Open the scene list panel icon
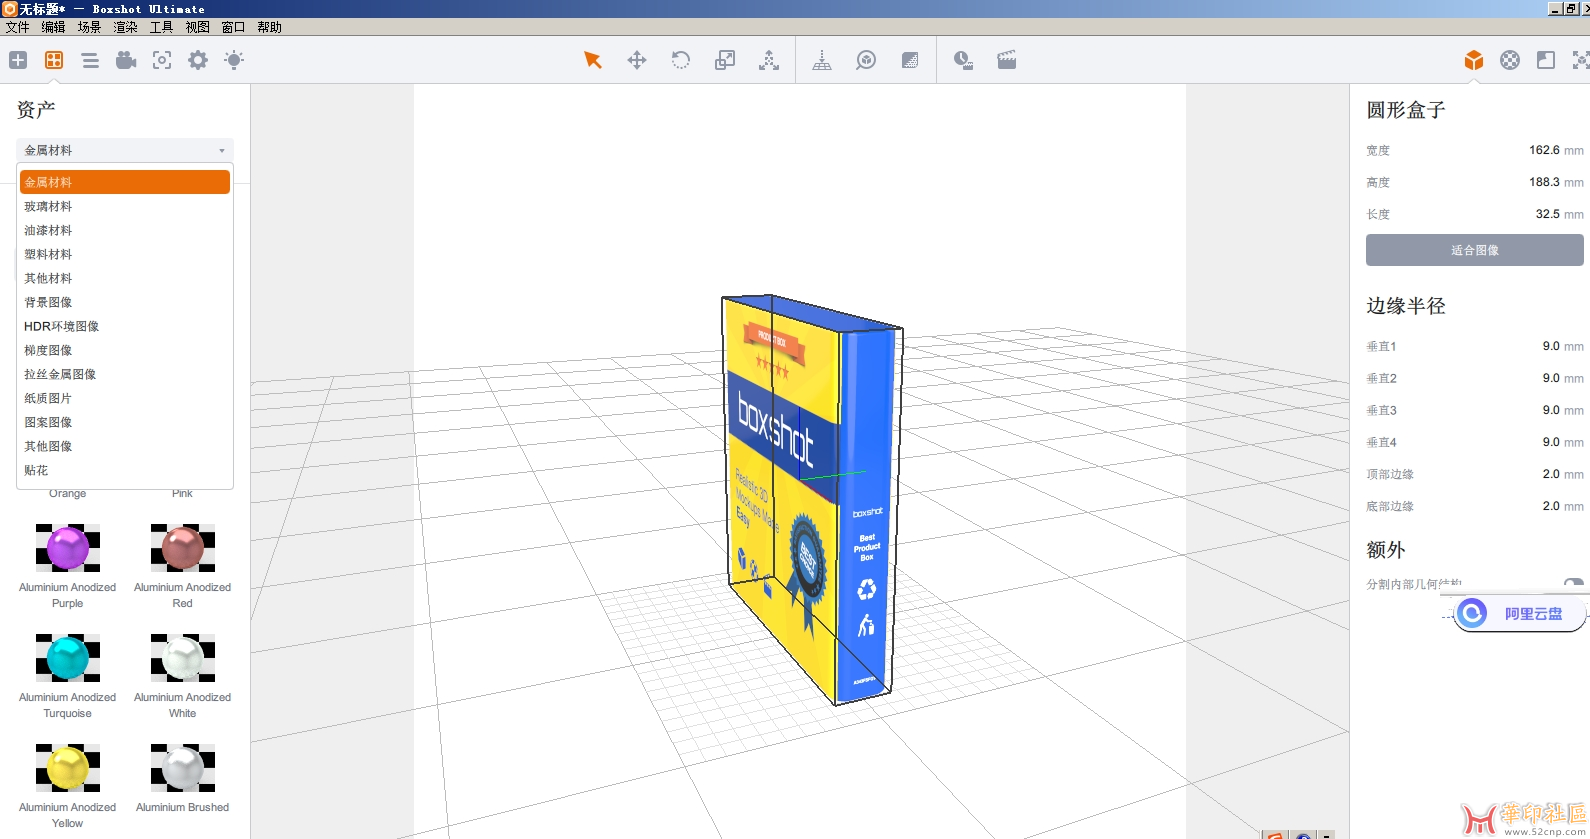 coord(90,60)
